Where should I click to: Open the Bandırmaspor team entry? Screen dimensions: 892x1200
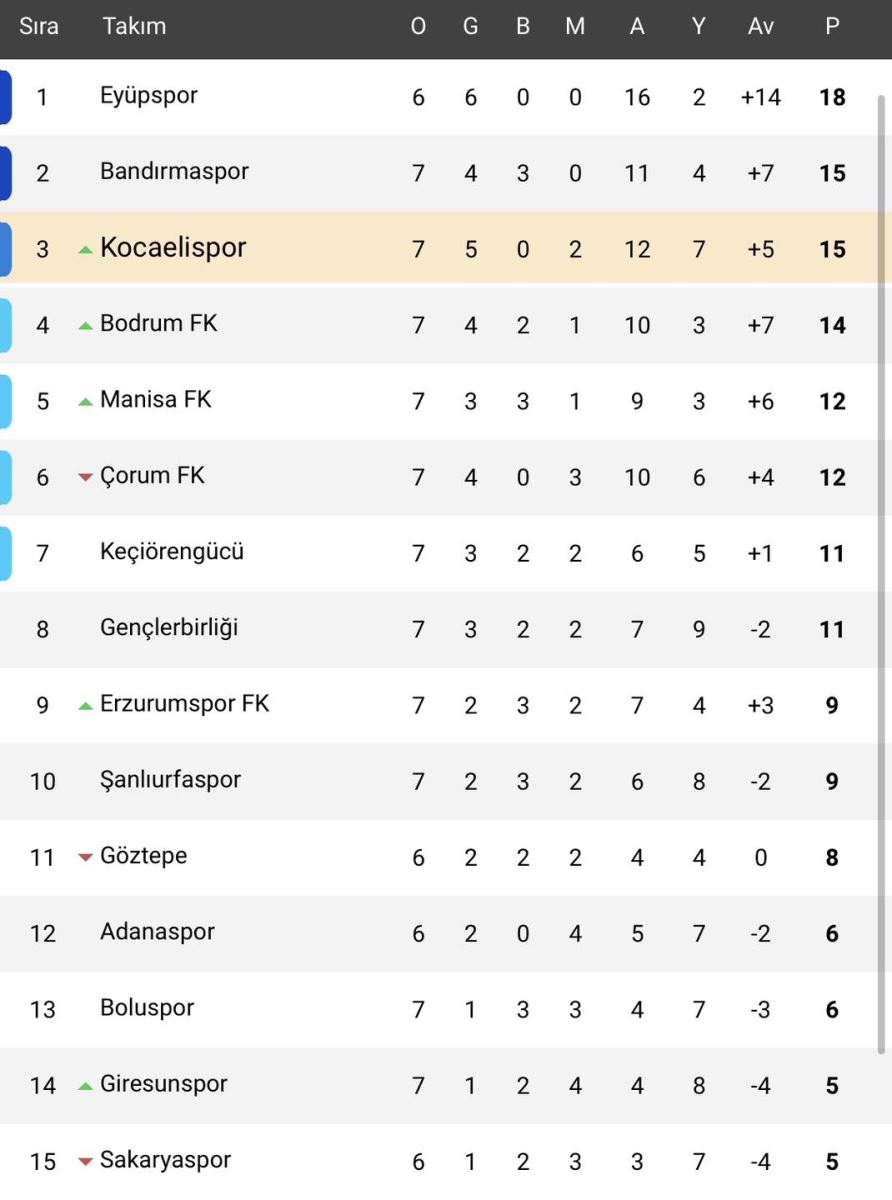click(174, 172)
